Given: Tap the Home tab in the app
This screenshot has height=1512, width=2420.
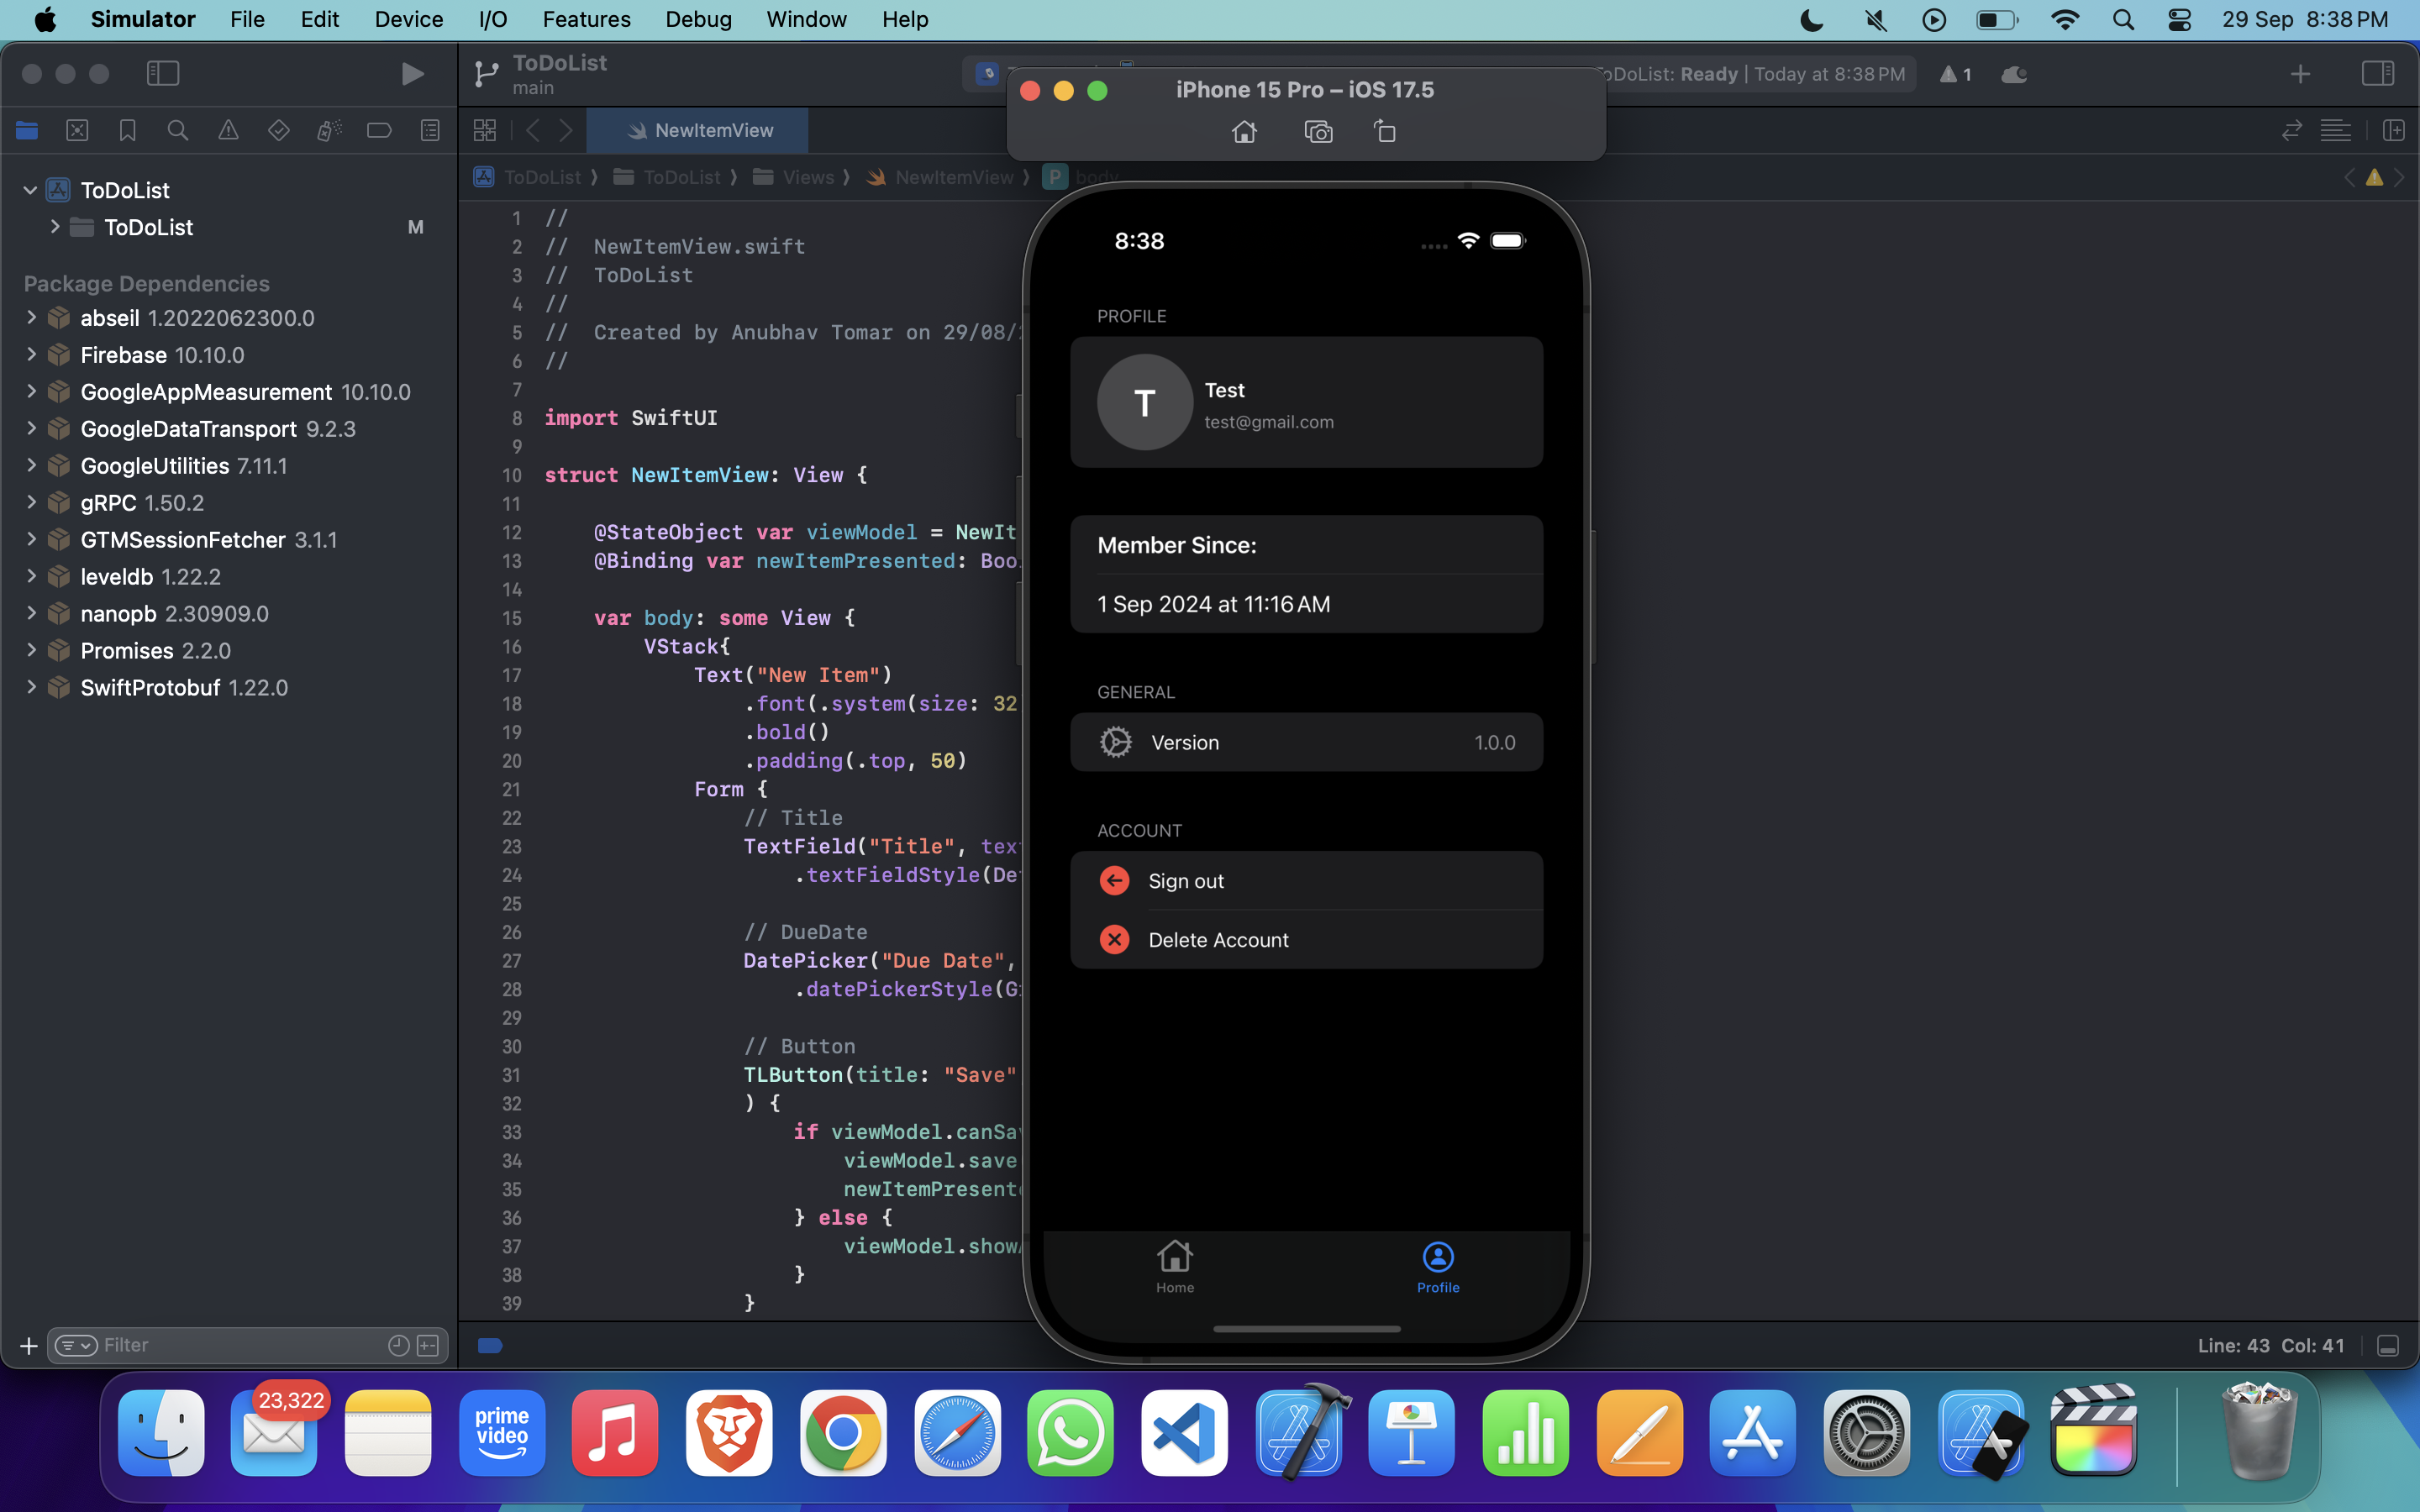Looking at the screenshot, I should pos(1175,1267).
